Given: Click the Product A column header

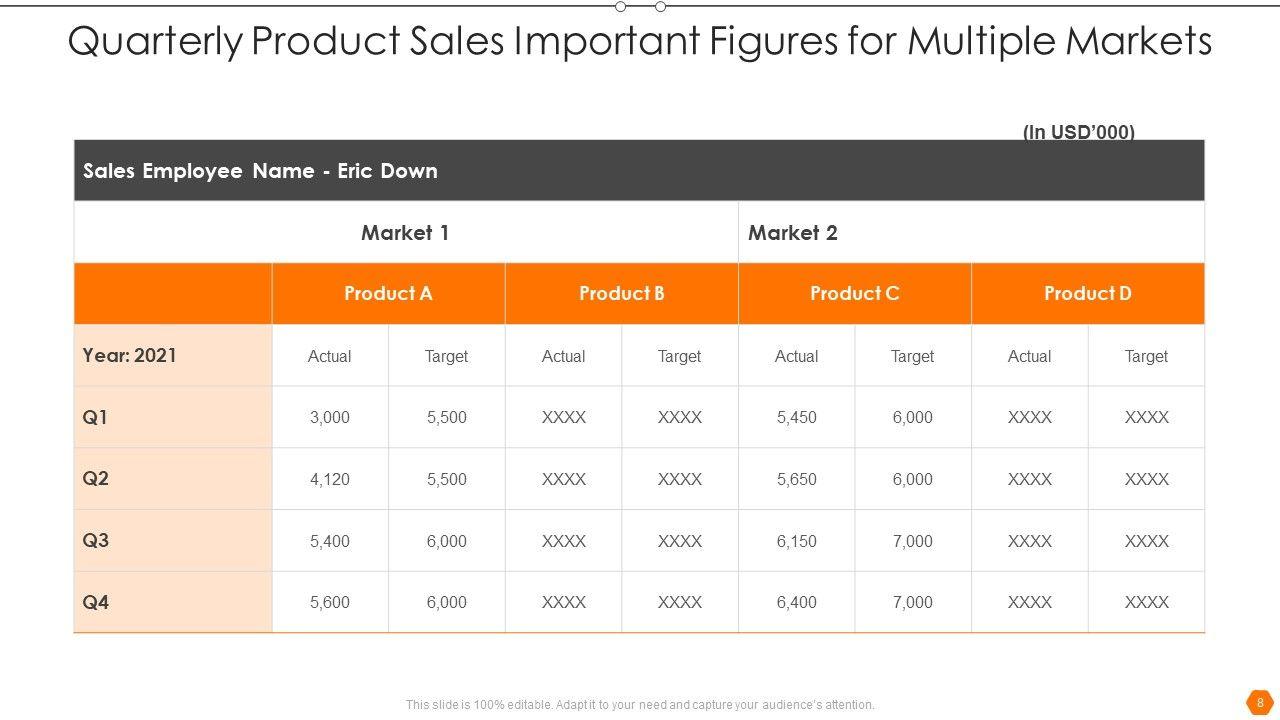Looking at the screenshot, I should pos(388,294).
